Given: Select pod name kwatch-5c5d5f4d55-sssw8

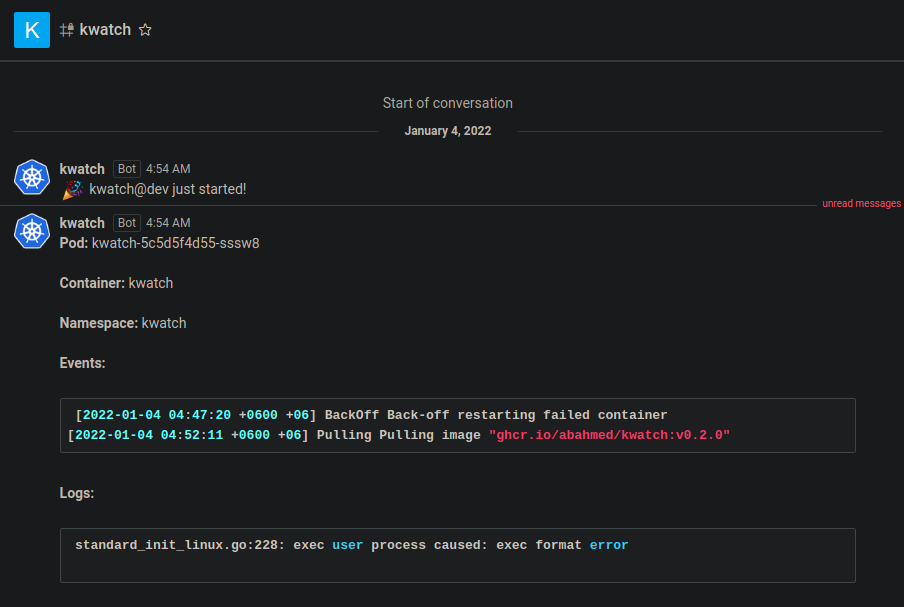Looking at the screenshot, I should tap(176, 243).
